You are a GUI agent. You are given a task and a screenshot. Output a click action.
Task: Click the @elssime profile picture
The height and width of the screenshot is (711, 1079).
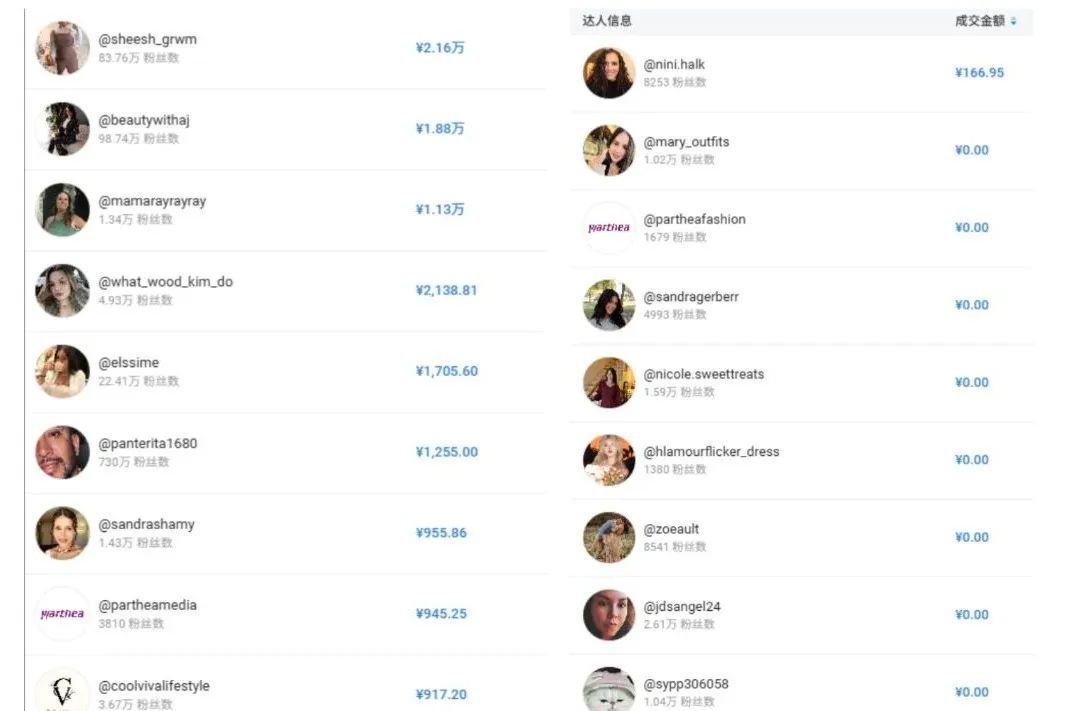pyautogui.click(x=63, y=371)
